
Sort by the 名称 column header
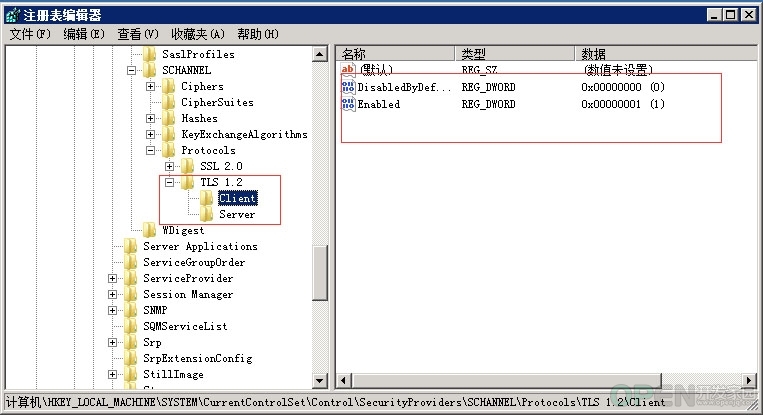pos(396,54)
